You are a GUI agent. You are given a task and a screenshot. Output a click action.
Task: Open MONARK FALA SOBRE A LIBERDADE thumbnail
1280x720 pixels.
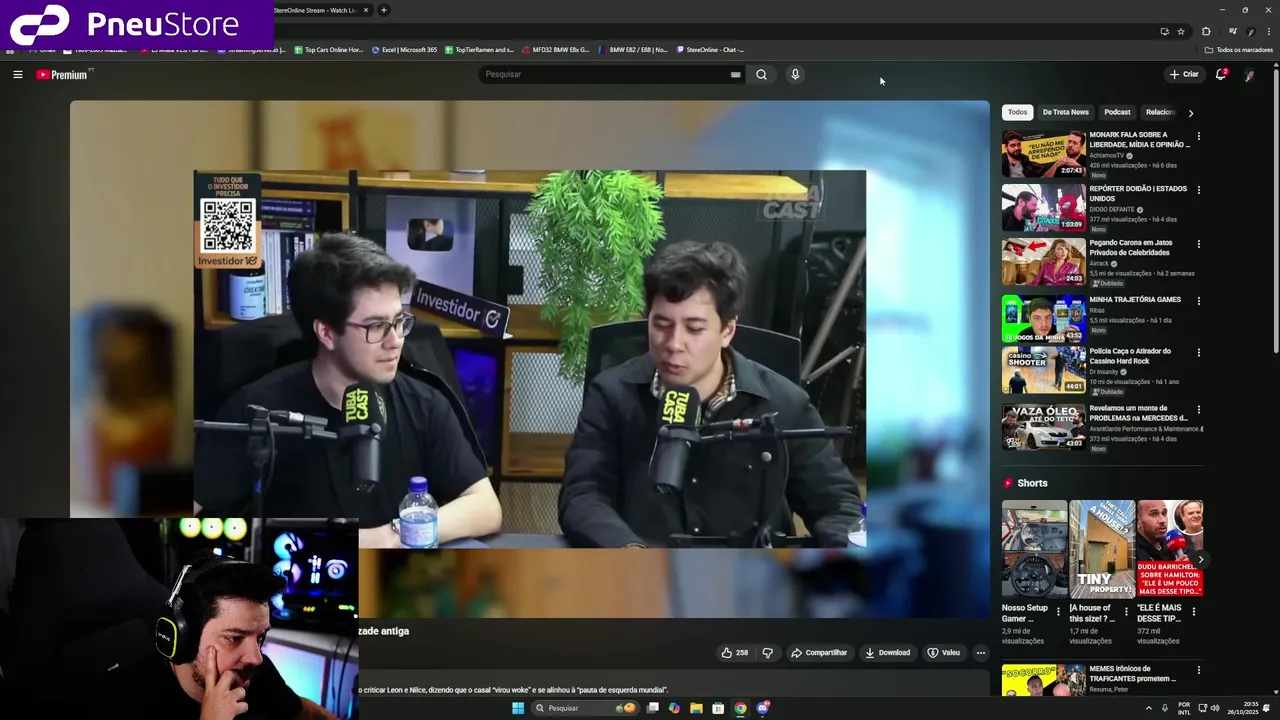1043,154
